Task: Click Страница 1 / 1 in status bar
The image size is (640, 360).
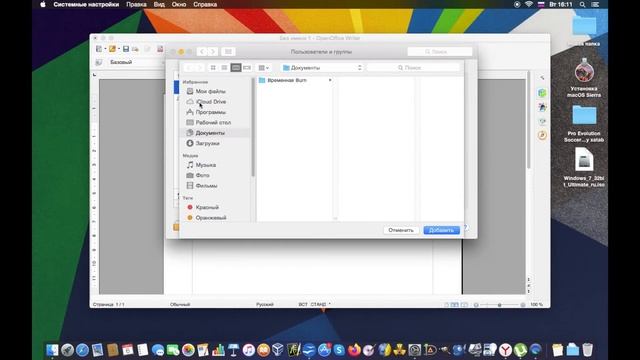Action: click(109, 304)
